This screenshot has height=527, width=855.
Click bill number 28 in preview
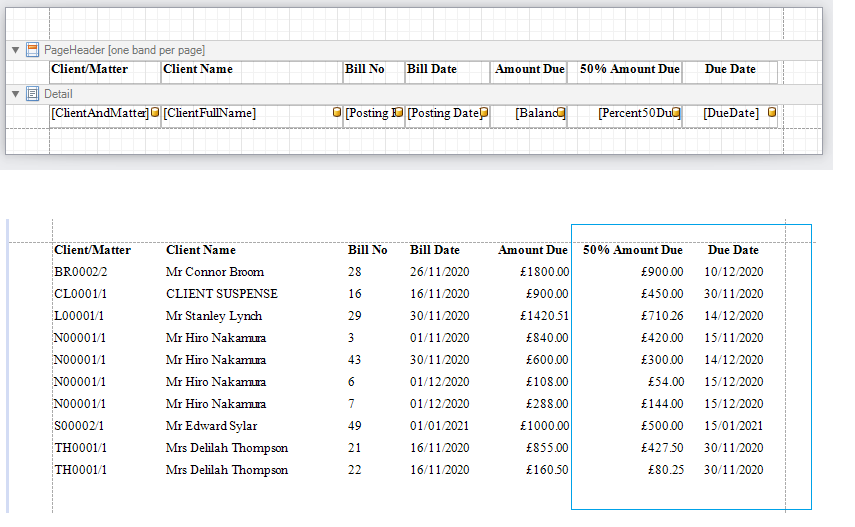coord(354,272)
